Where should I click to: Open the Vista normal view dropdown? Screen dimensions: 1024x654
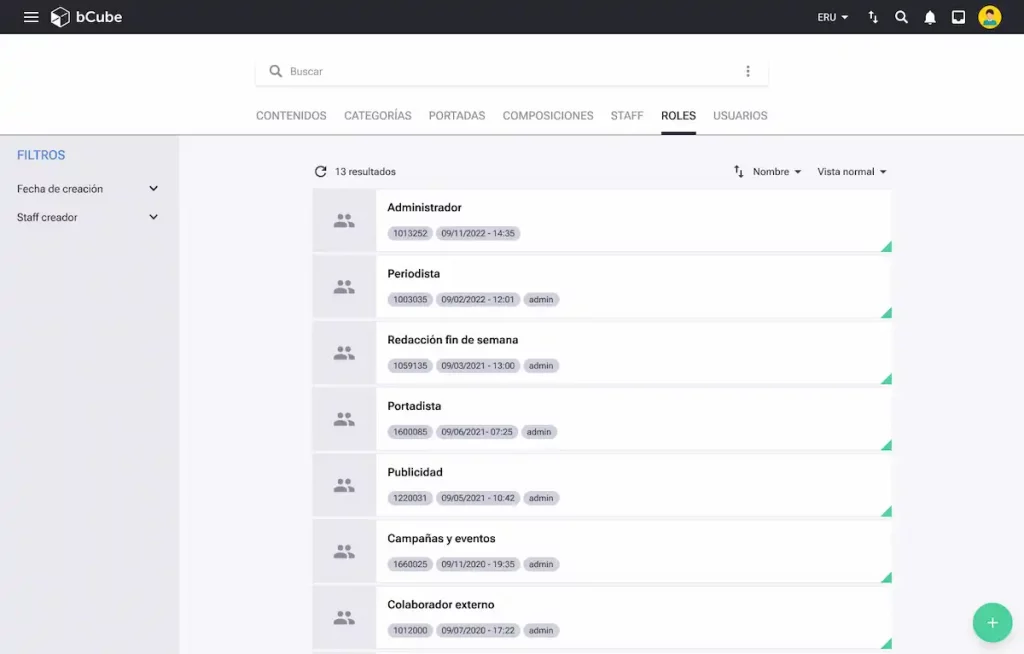click(851, 172)
